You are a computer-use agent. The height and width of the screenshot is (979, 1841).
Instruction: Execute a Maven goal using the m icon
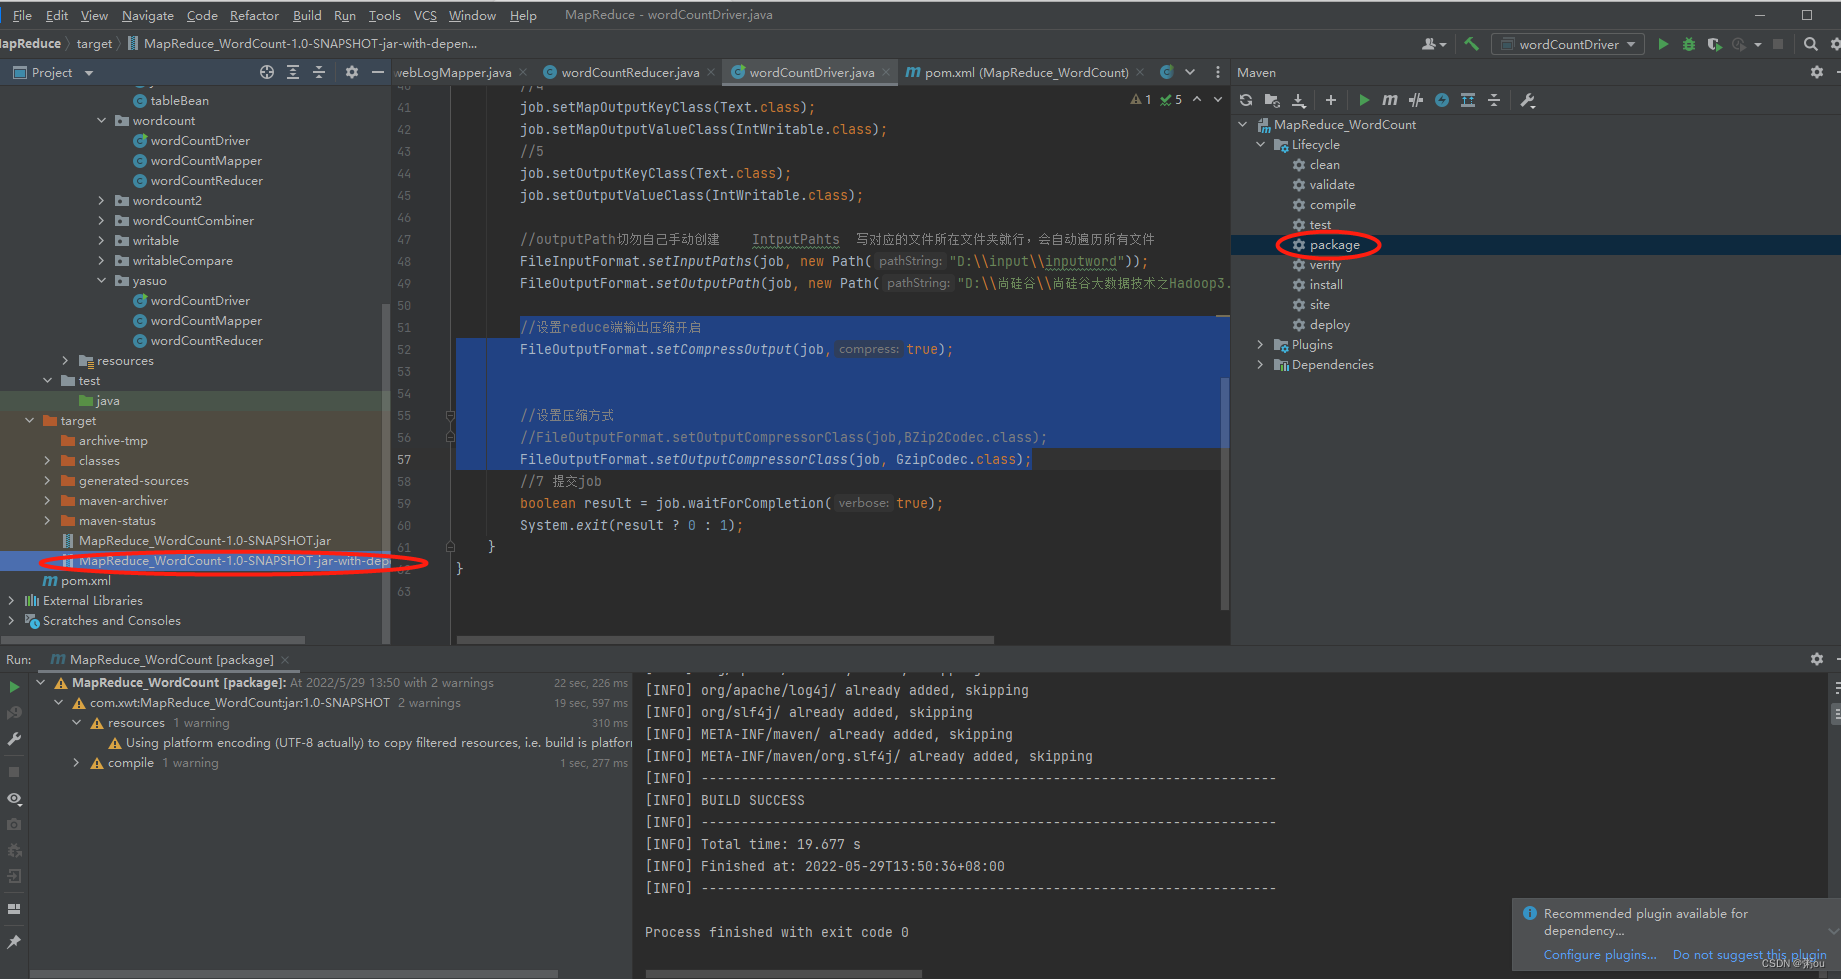pyautogui.click(x=1390, y=100)
